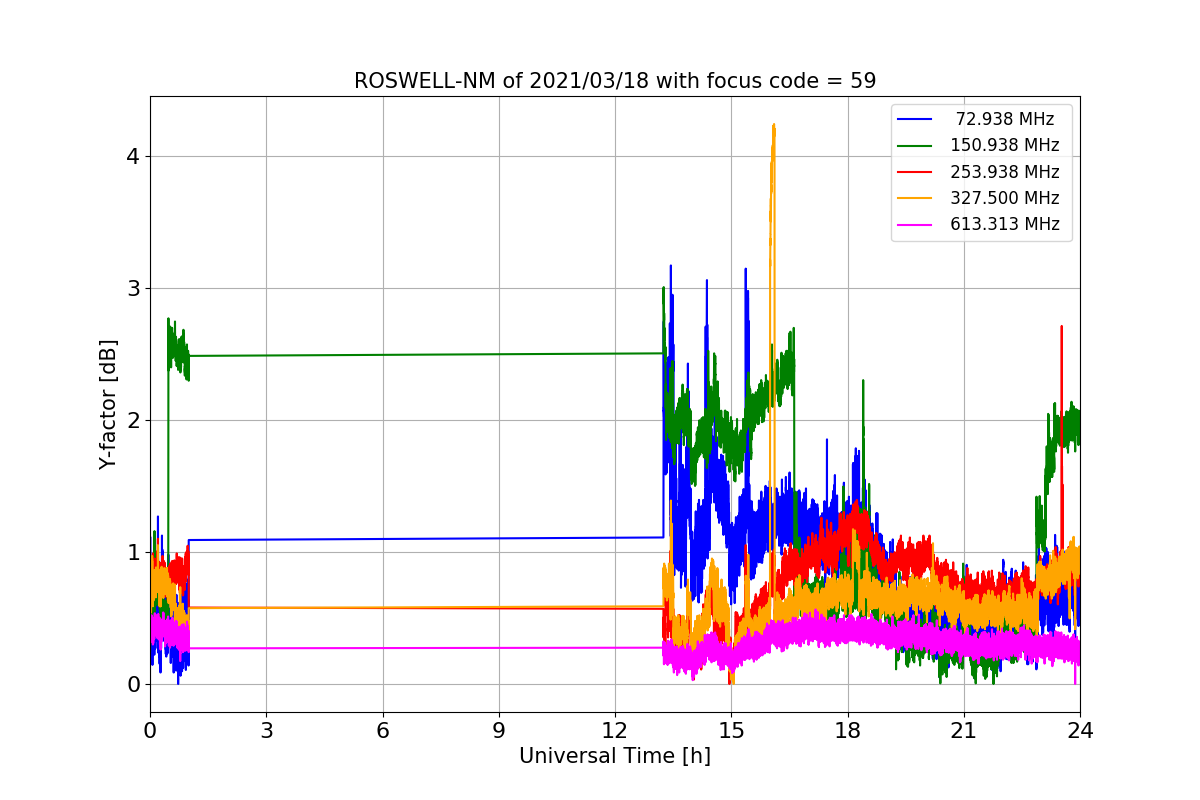Click the red spike near 23.5 hours
Screen dimensions: 1200x800
pyautogui.click(x=1061, y=328)
